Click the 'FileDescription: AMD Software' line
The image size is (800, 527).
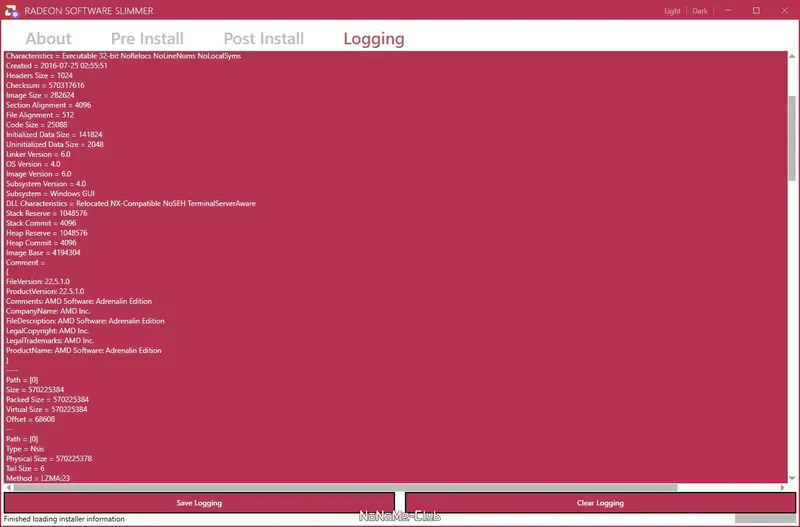[85, 321]
